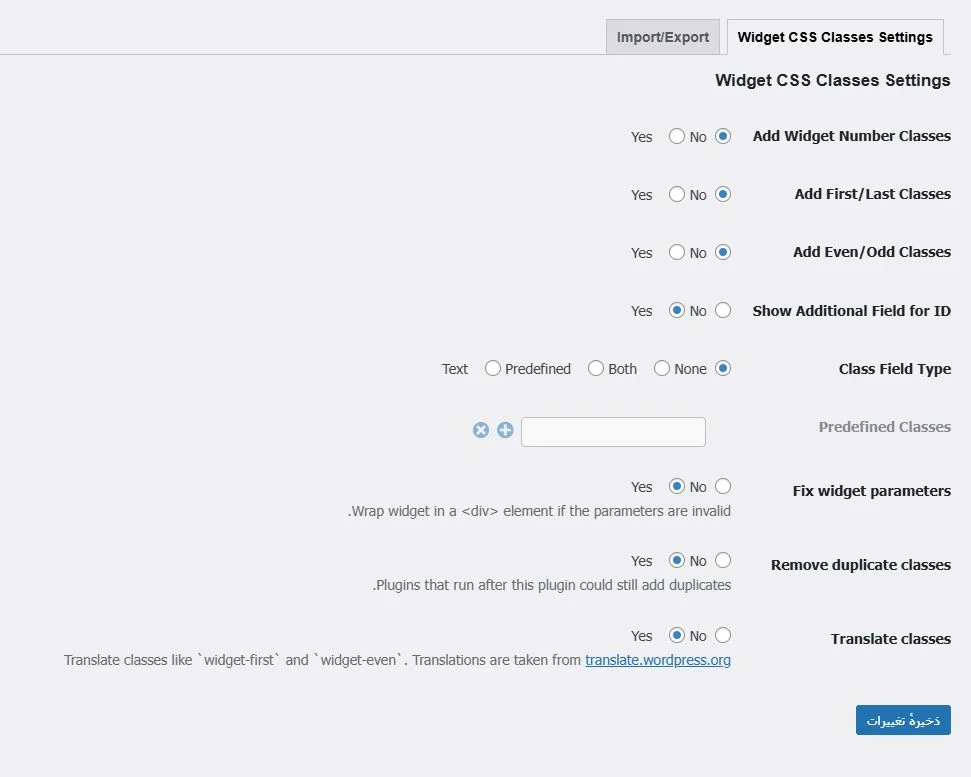Click the remove predefined class icon
The width and height of the screenshot is (971, 777).
[481, 429]
